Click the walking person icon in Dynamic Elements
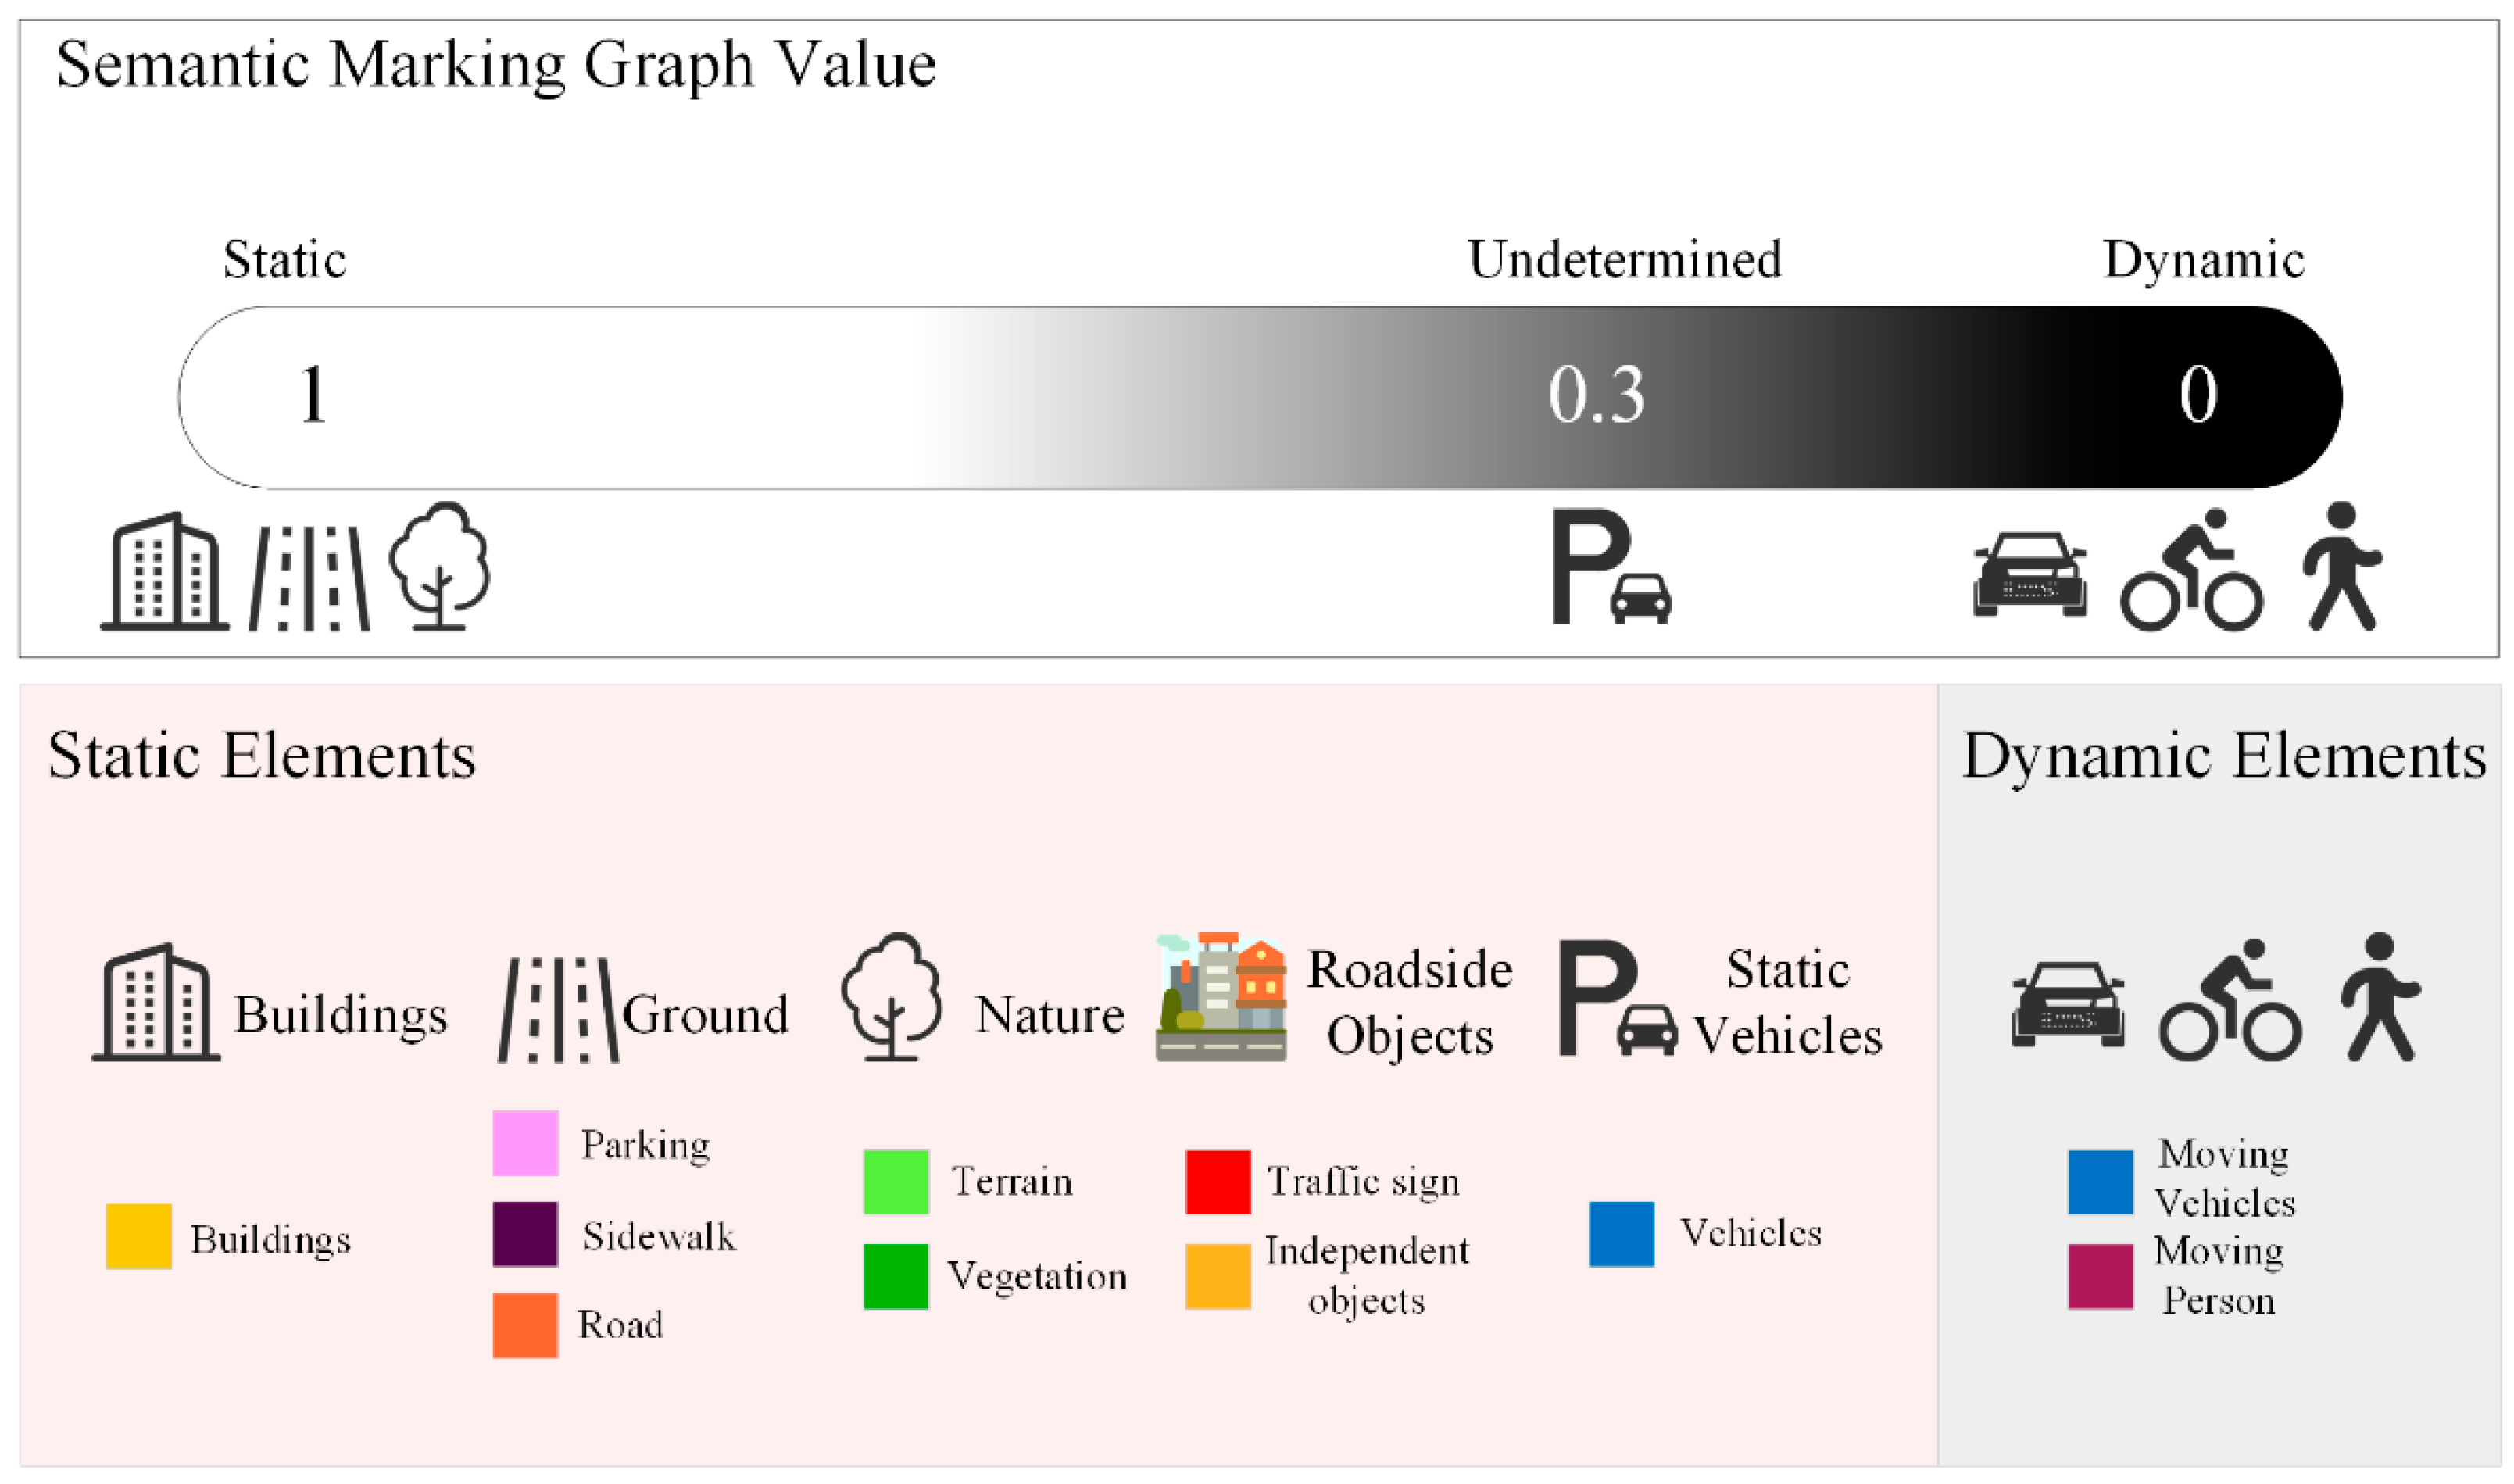The height and width of the screenshot is (1484, 2514). (x=2380, y=997)
